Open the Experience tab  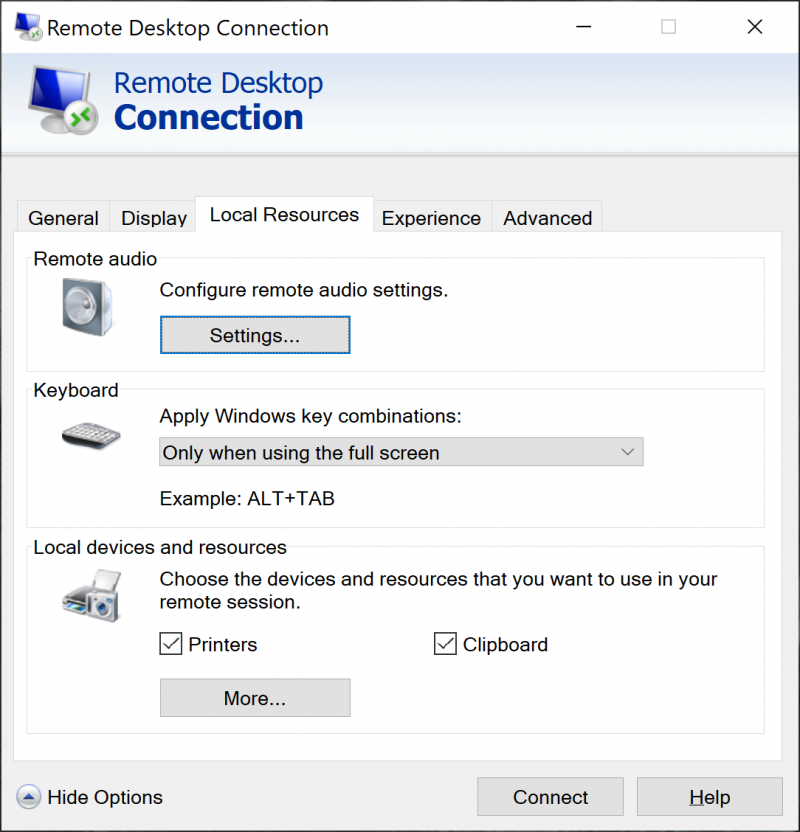coord(431,218)
